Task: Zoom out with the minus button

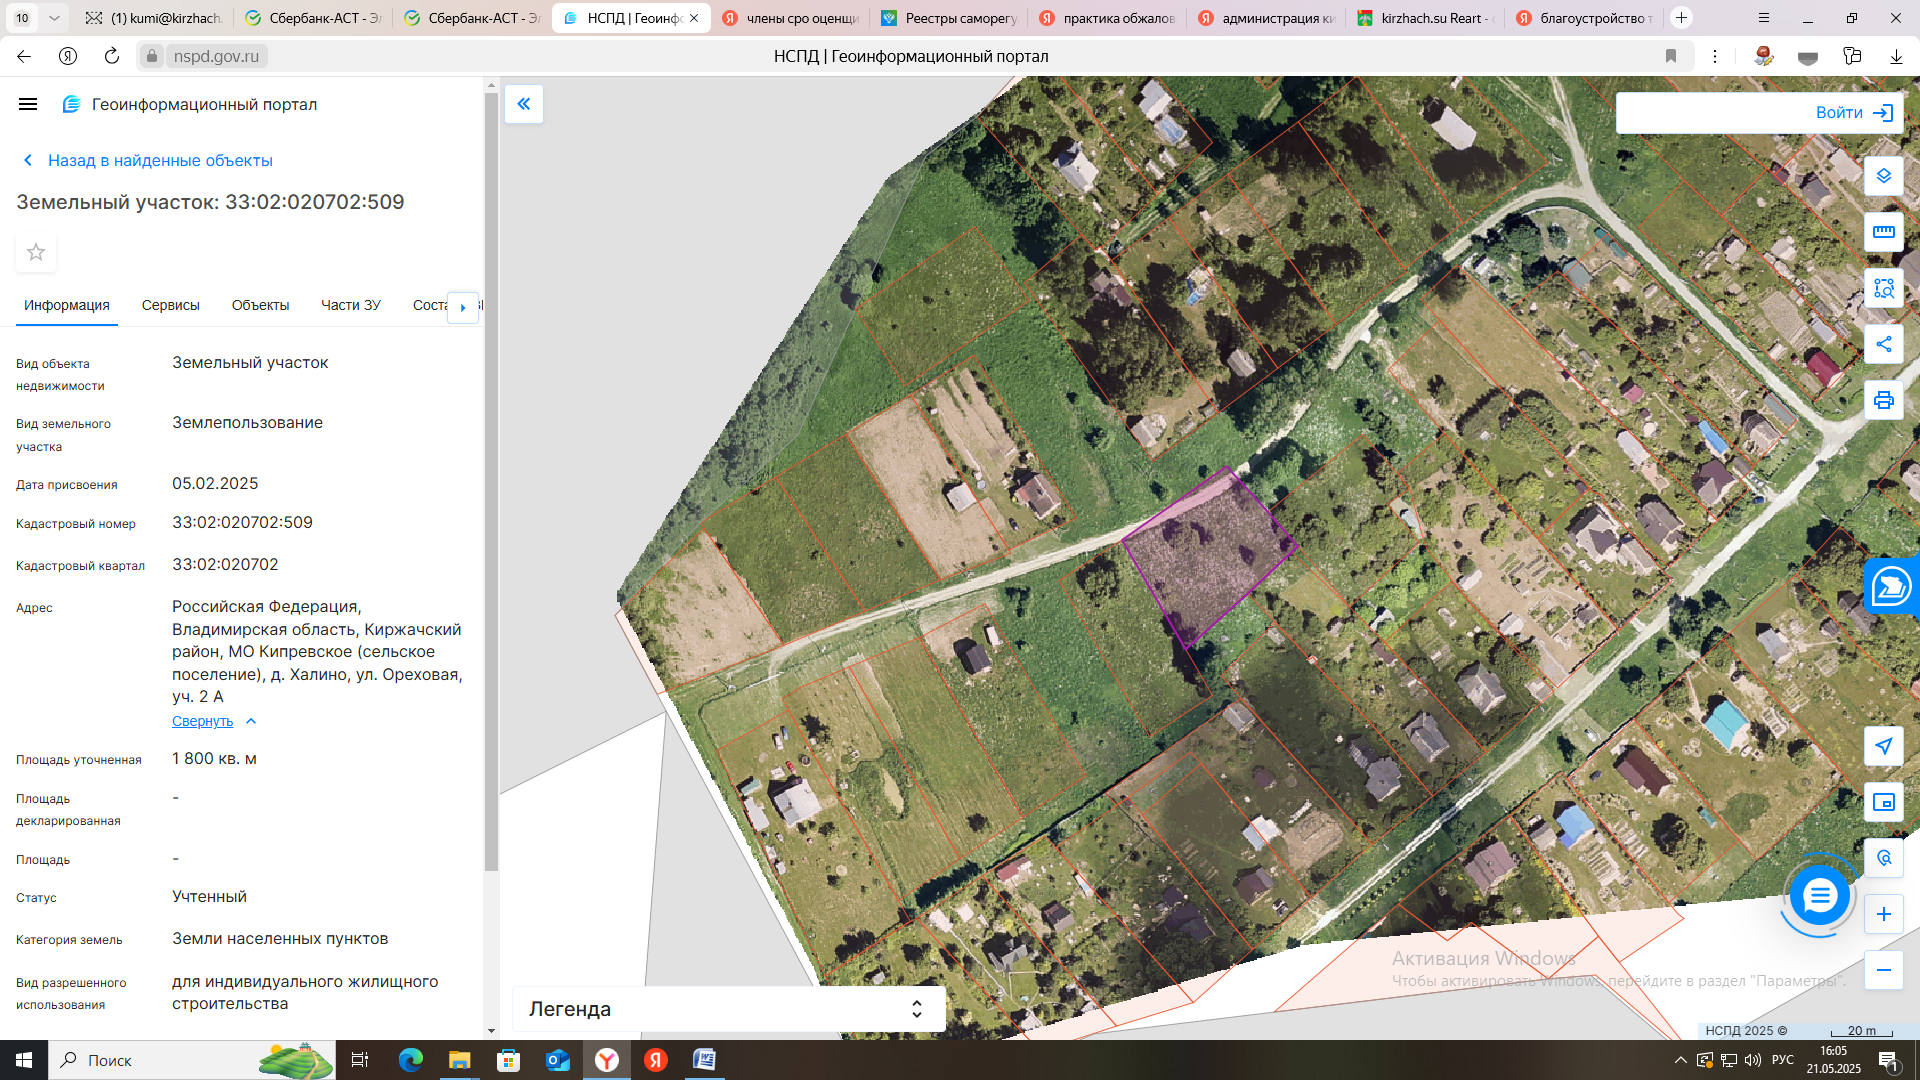Action: click(x=1883, y=970)
